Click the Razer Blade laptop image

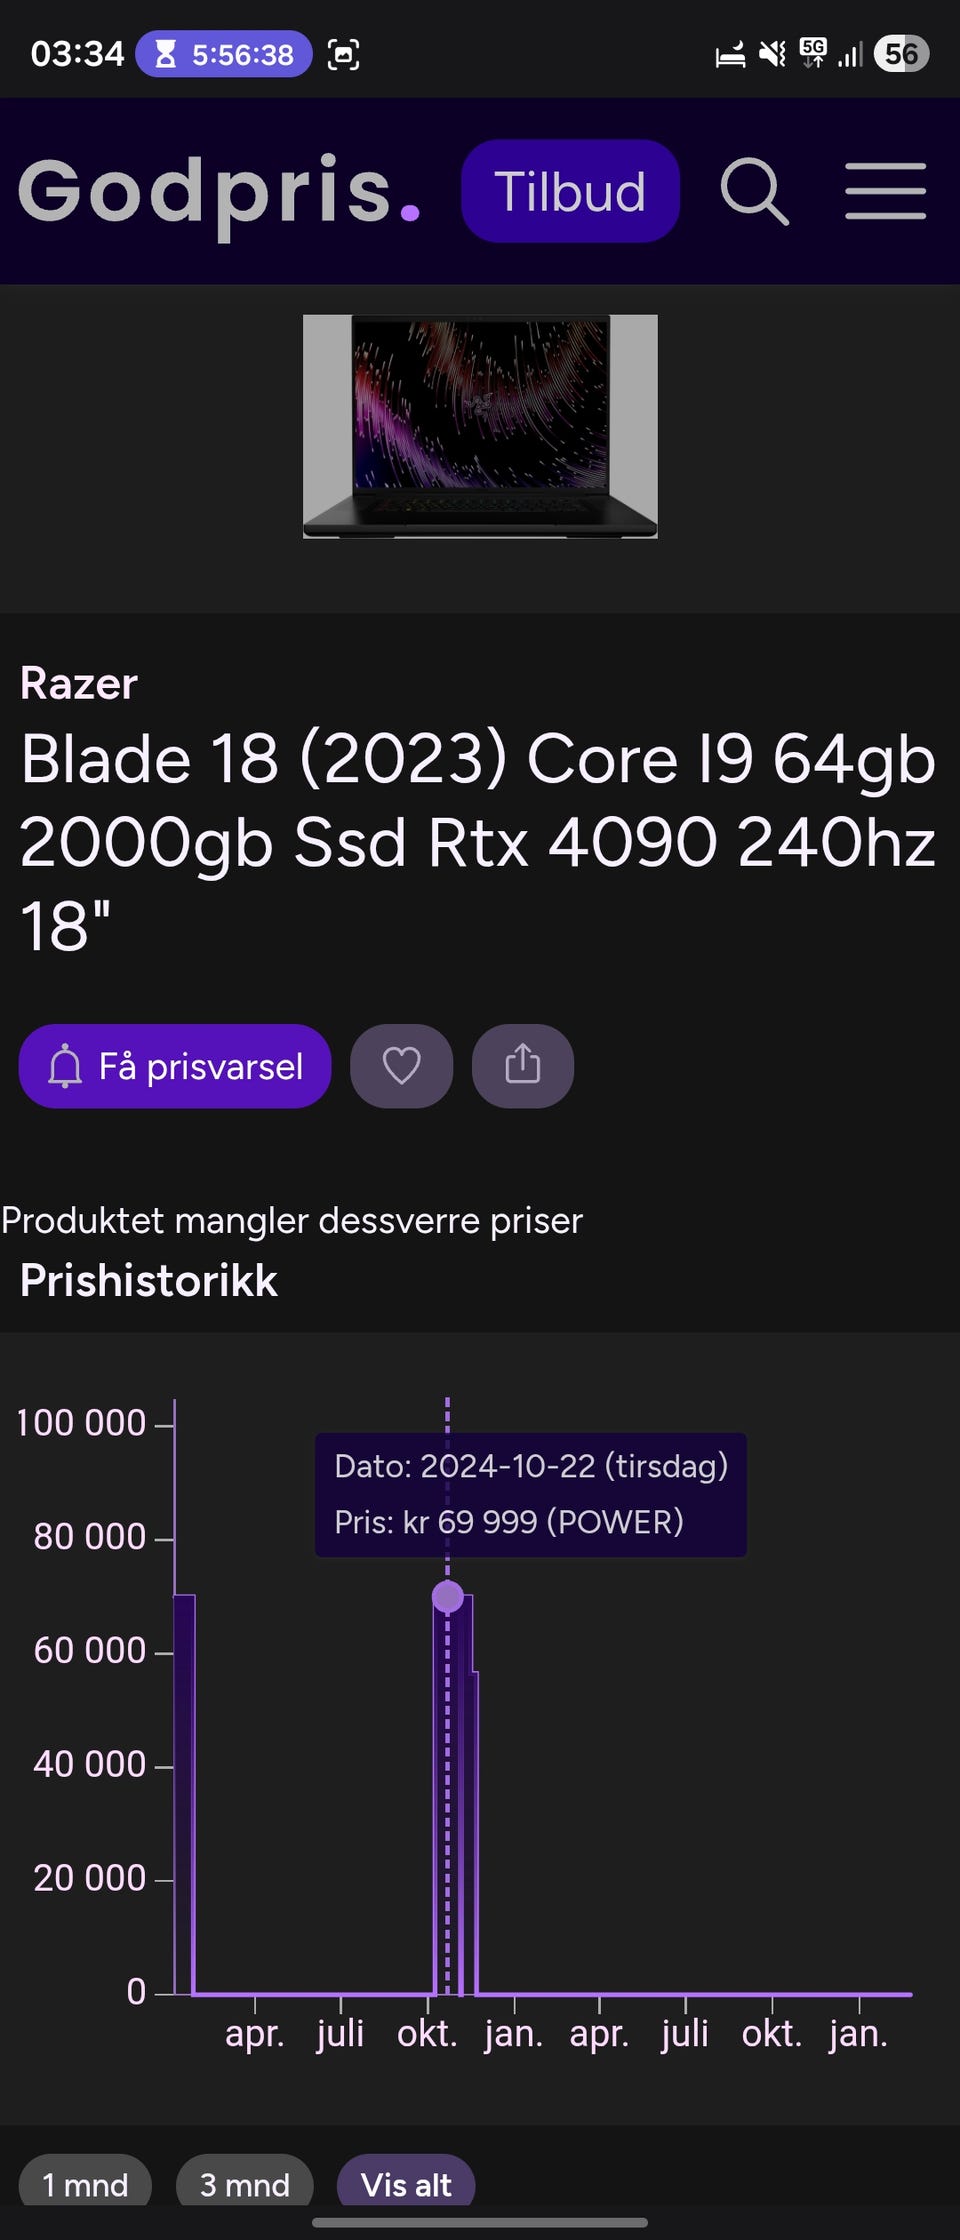480,427
